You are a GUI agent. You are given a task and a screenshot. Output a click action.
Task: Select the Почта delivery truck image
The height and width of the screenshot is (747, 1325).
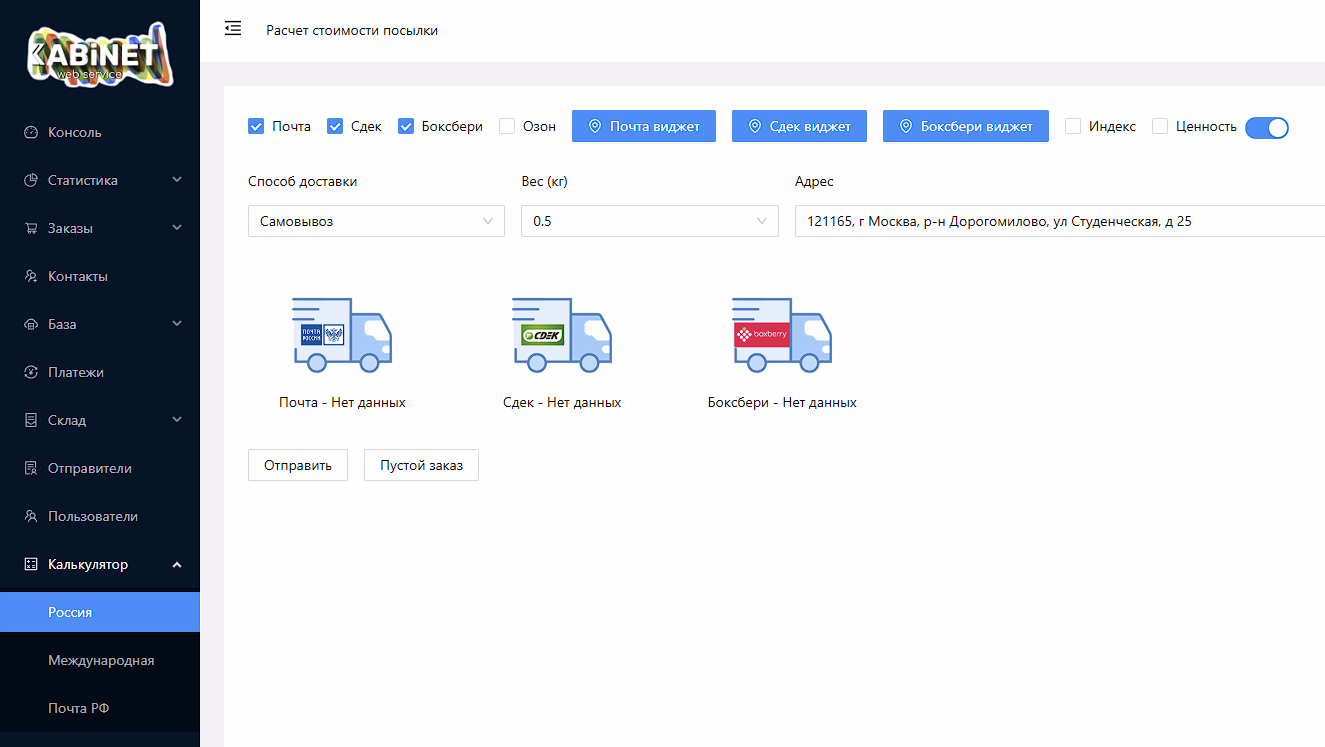point(342,335)
